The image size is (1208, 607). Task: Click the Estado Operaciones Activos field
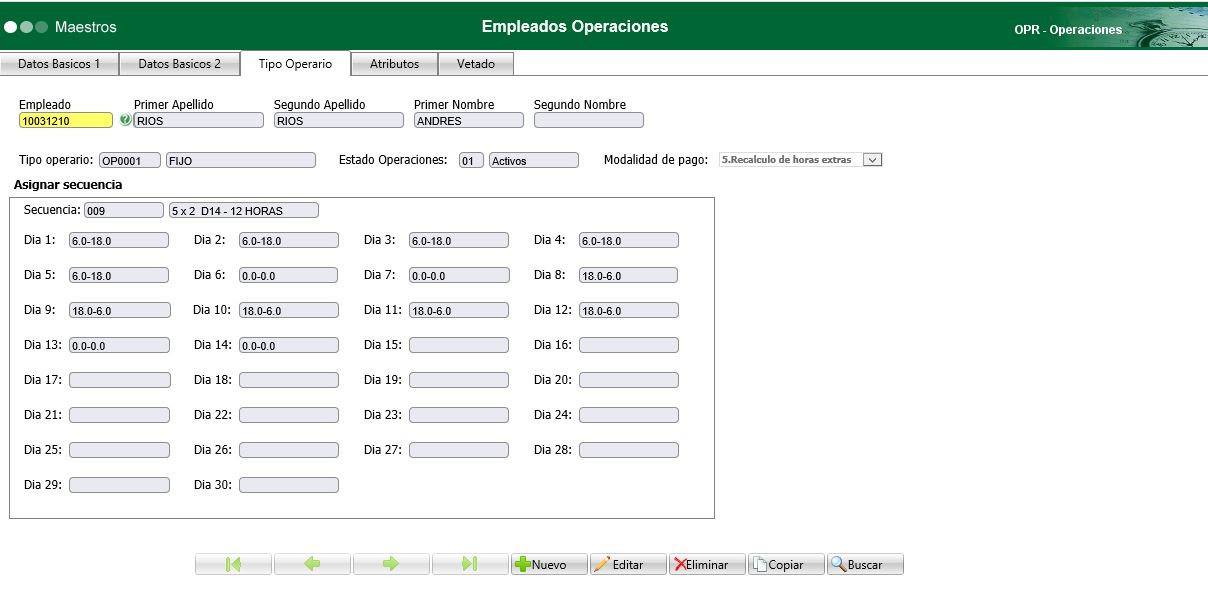pos(534,160)
